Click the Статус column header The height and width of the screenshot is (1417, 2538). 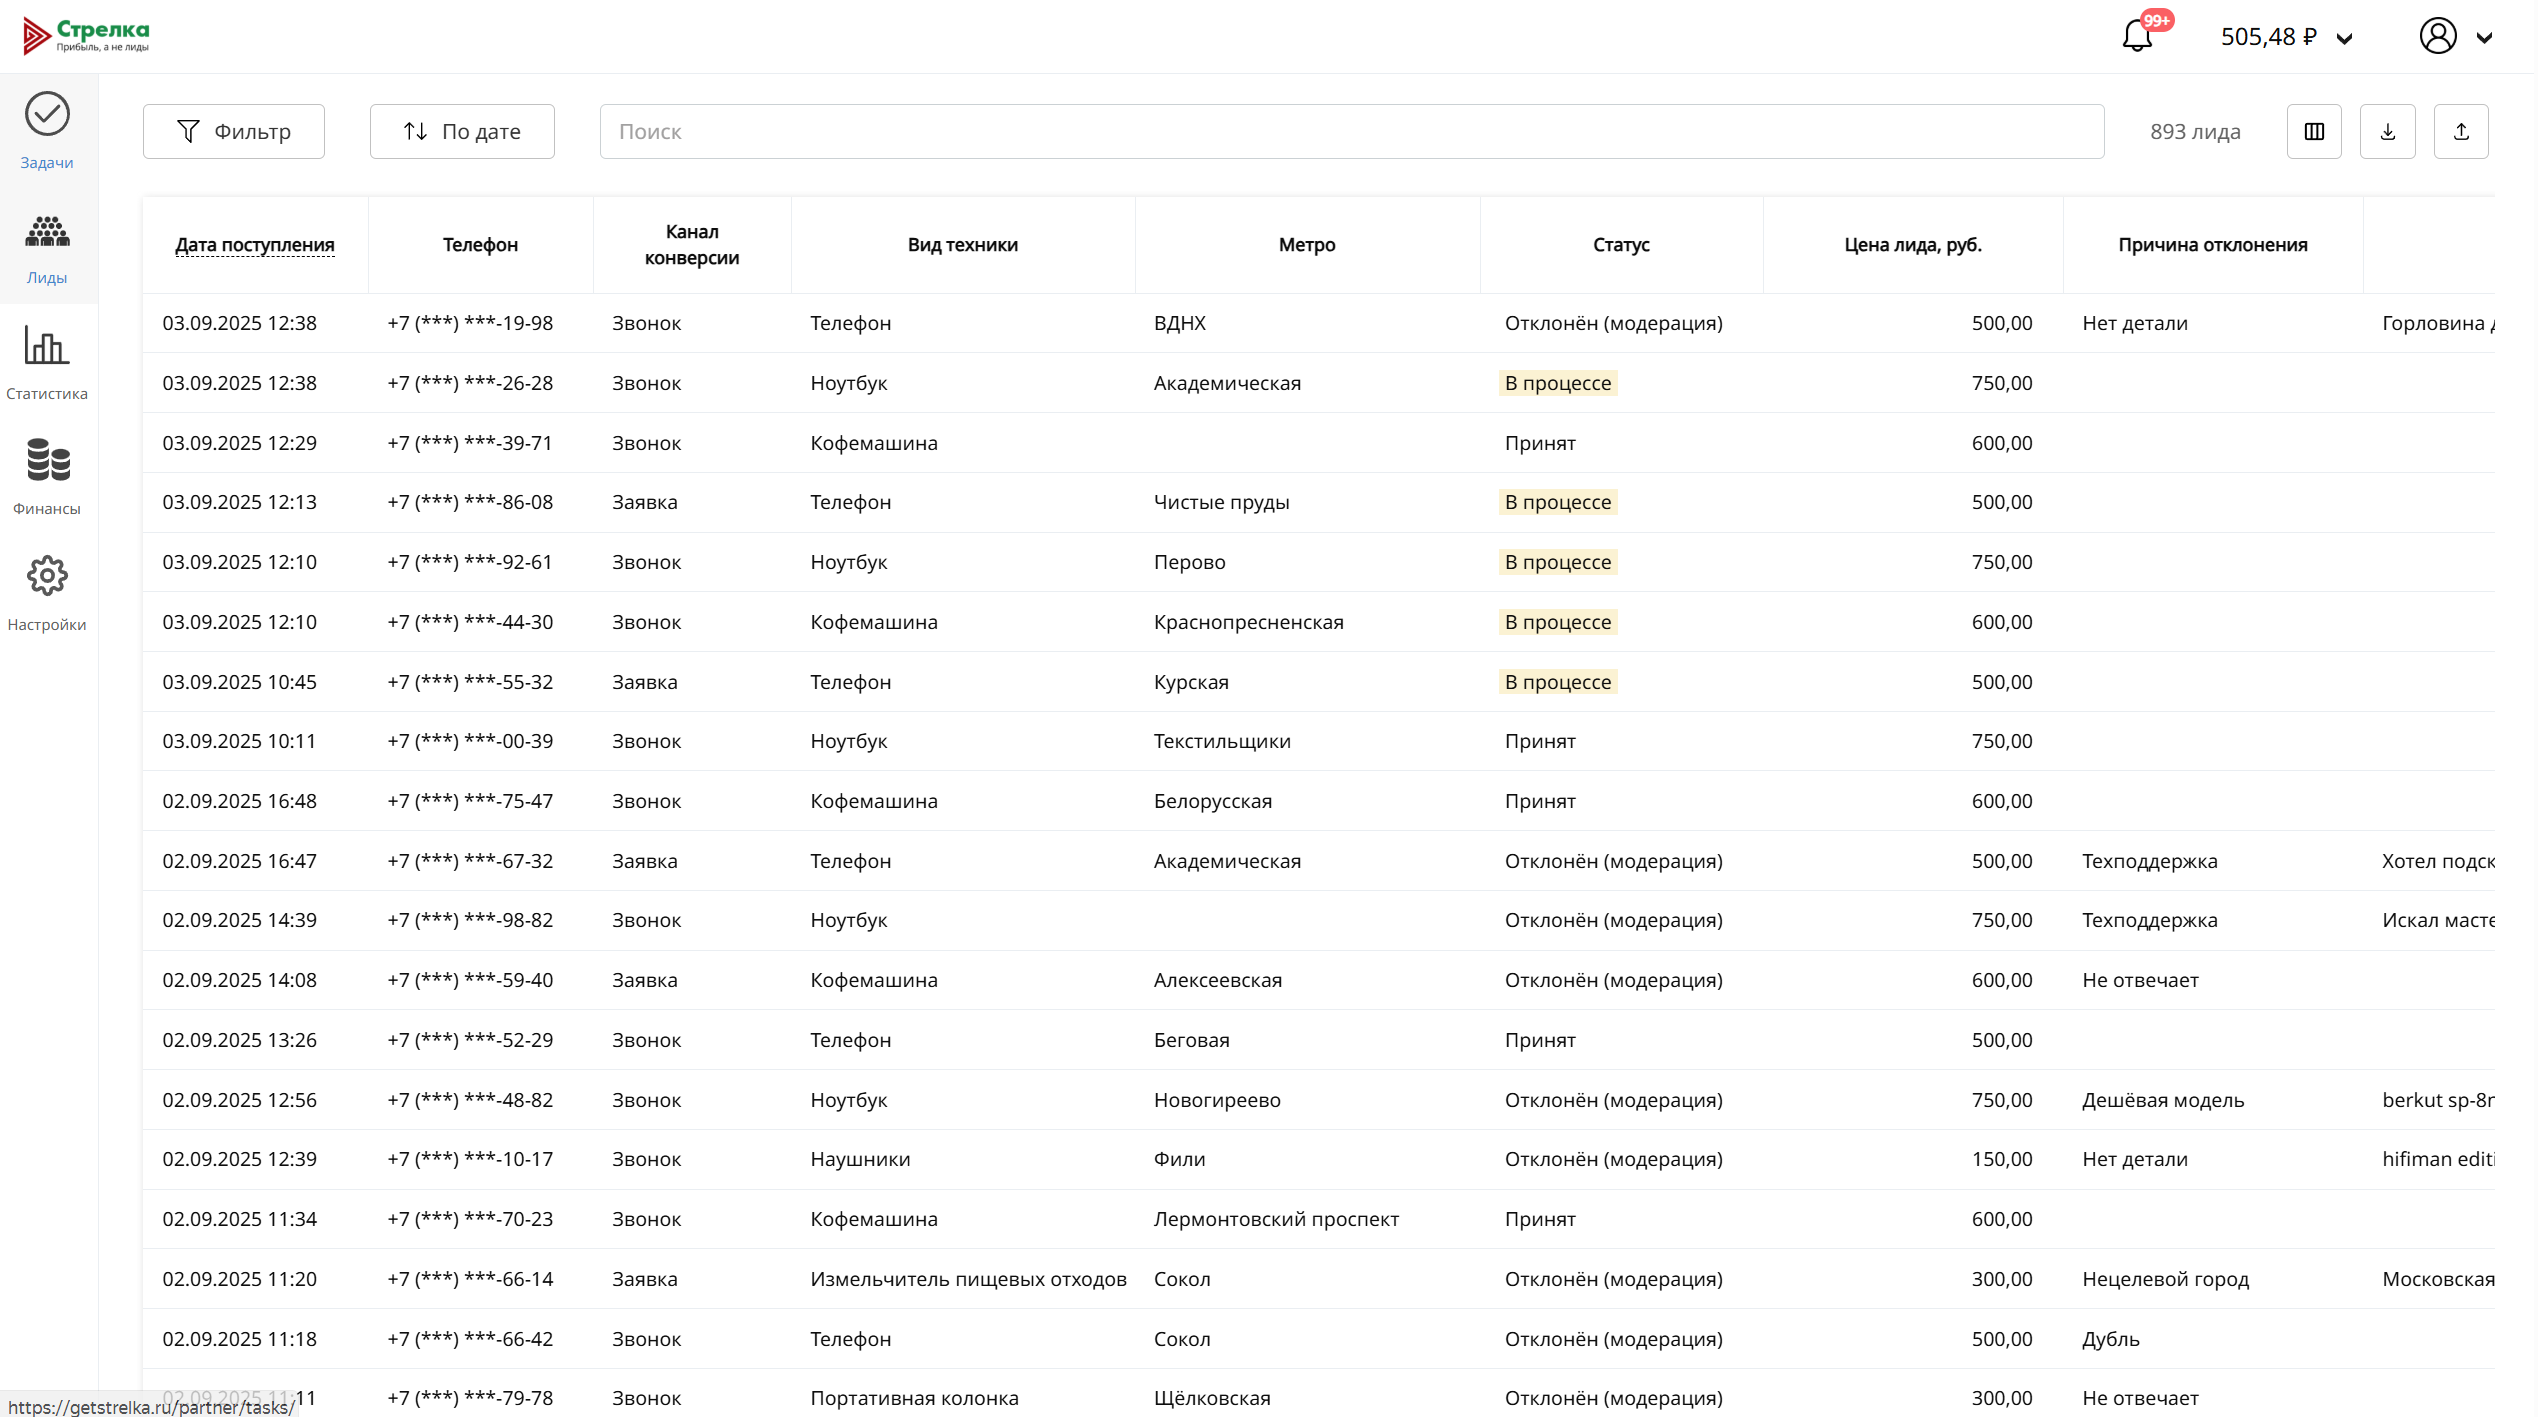coord(1620,245)
